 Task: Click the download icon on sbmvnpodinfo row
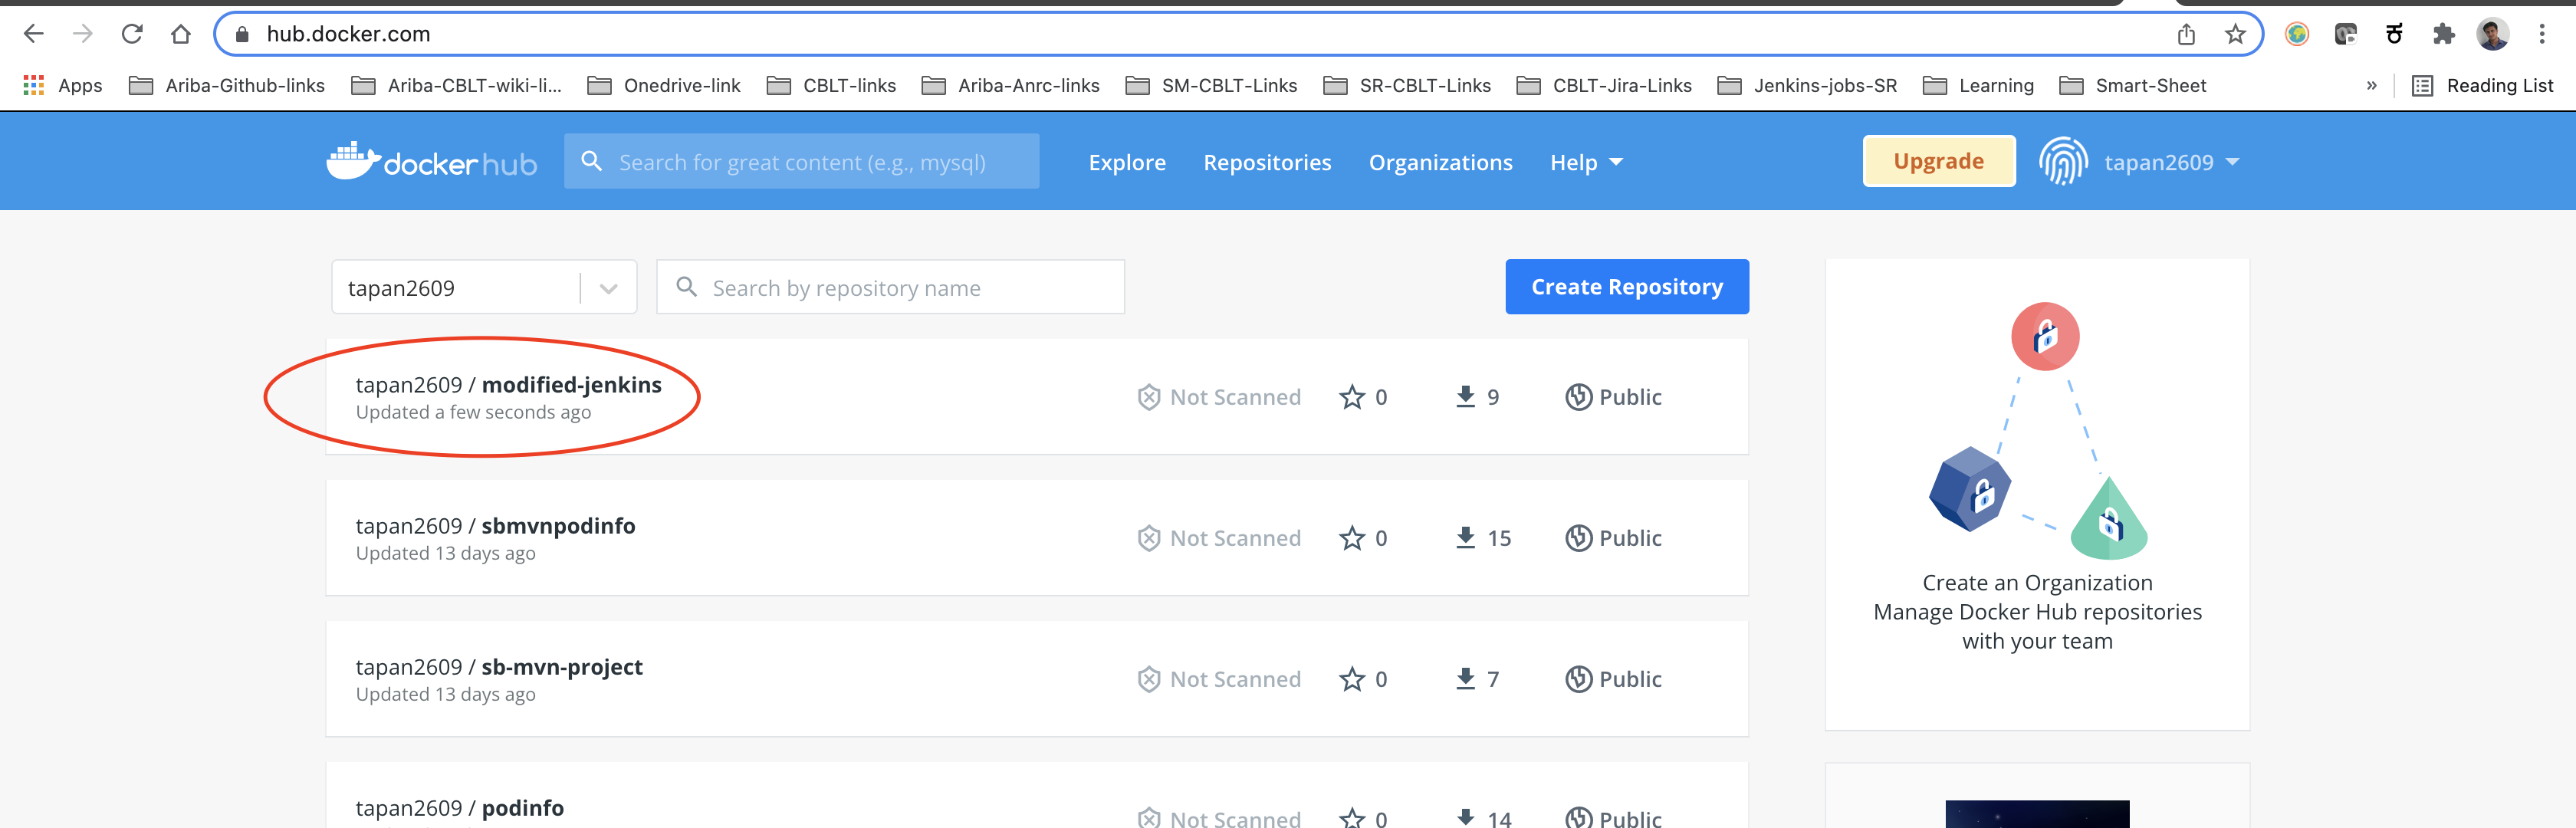pyautogui.click(x=1465, y=538)
